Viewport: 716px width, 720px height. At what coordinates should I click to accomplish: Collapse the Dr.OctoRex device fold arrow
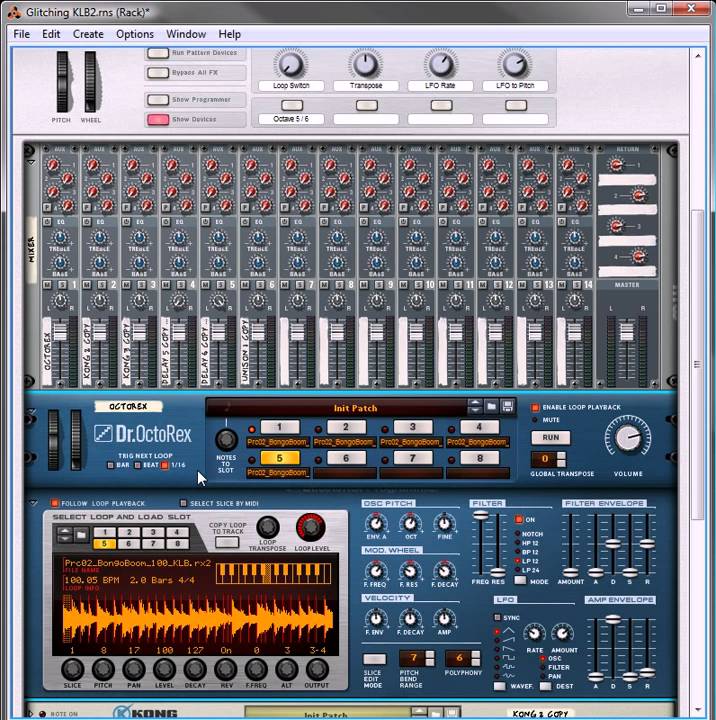(31, 411)
